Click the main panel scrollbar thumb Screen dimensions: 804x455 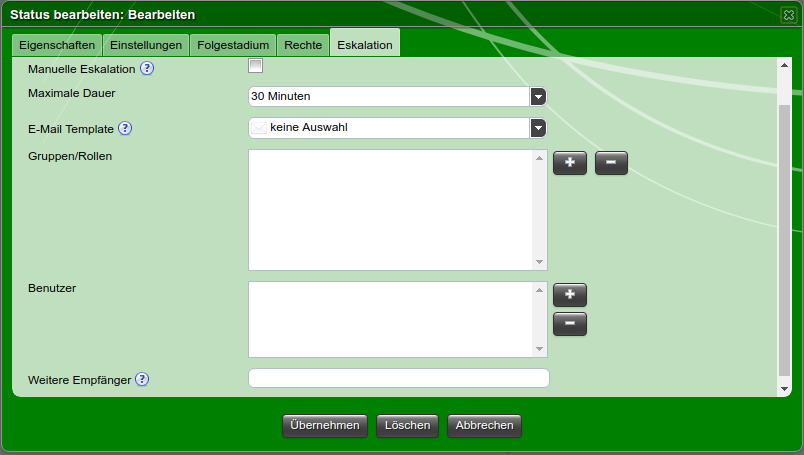tap(784, 240)
